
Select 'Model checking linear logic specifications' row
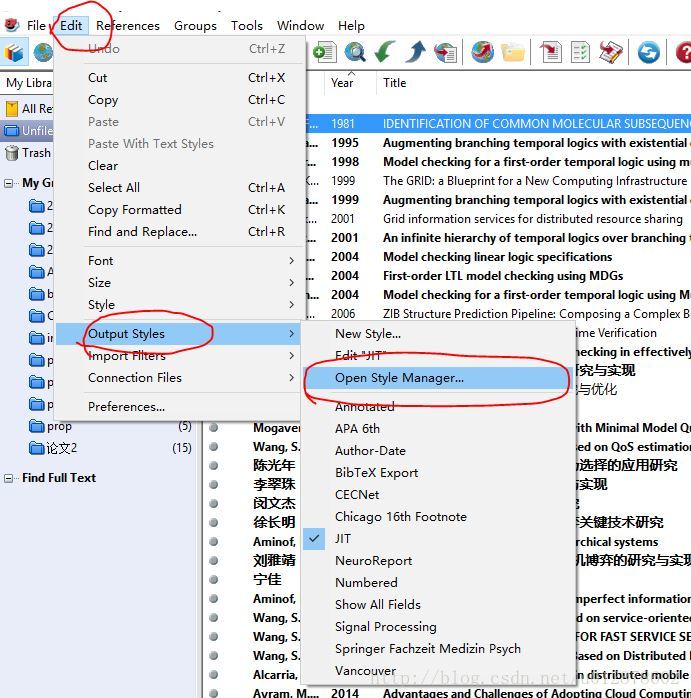coord(499,256)
